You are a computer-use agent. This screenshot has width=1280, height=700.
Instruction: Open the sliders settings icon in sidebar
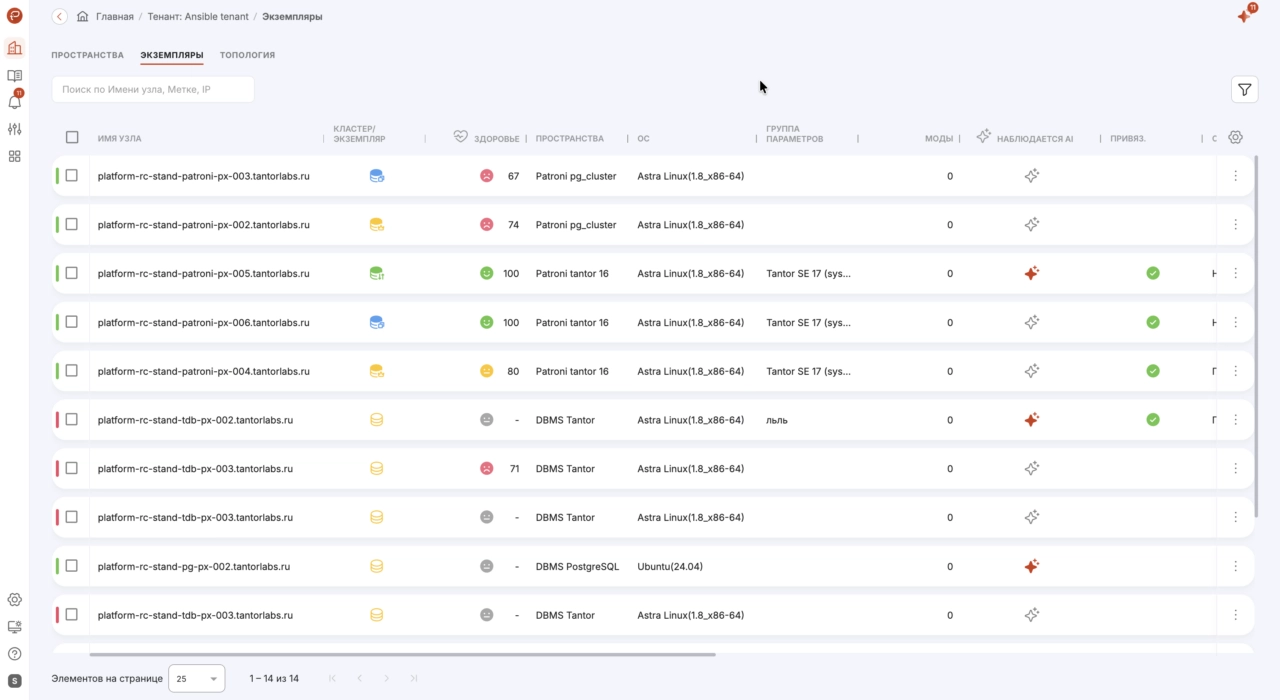click(14, 129)
